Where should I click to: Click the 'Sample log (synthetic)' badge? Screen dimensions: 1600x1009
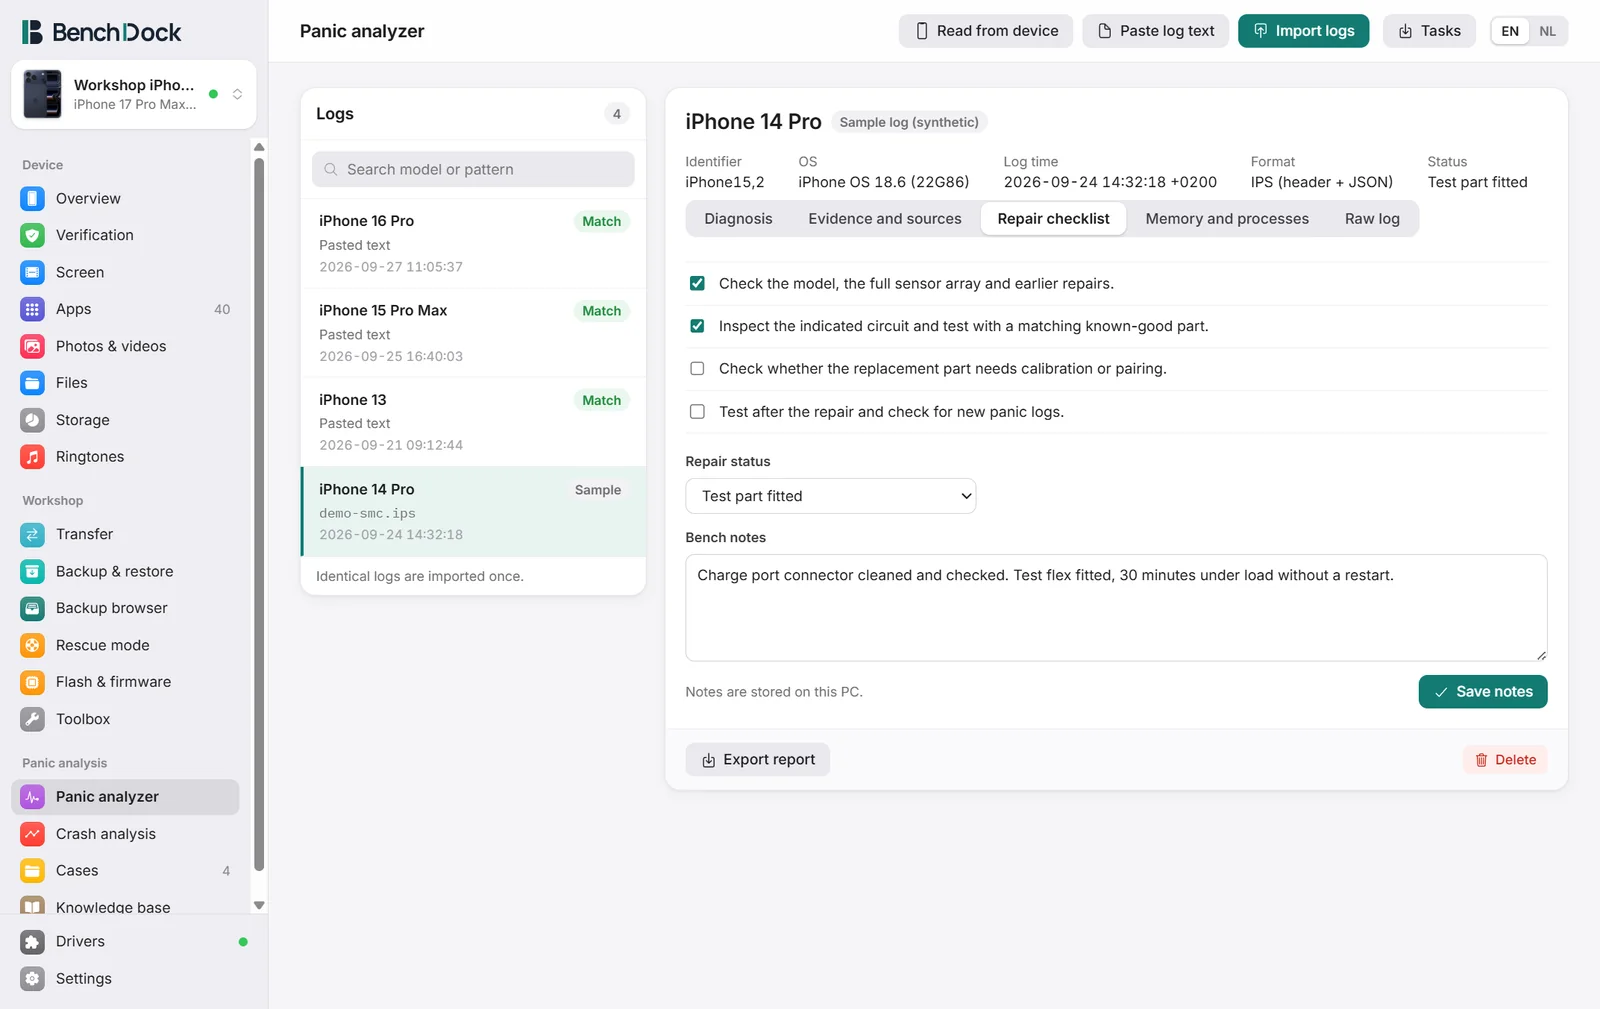click(x=909, y=122)
